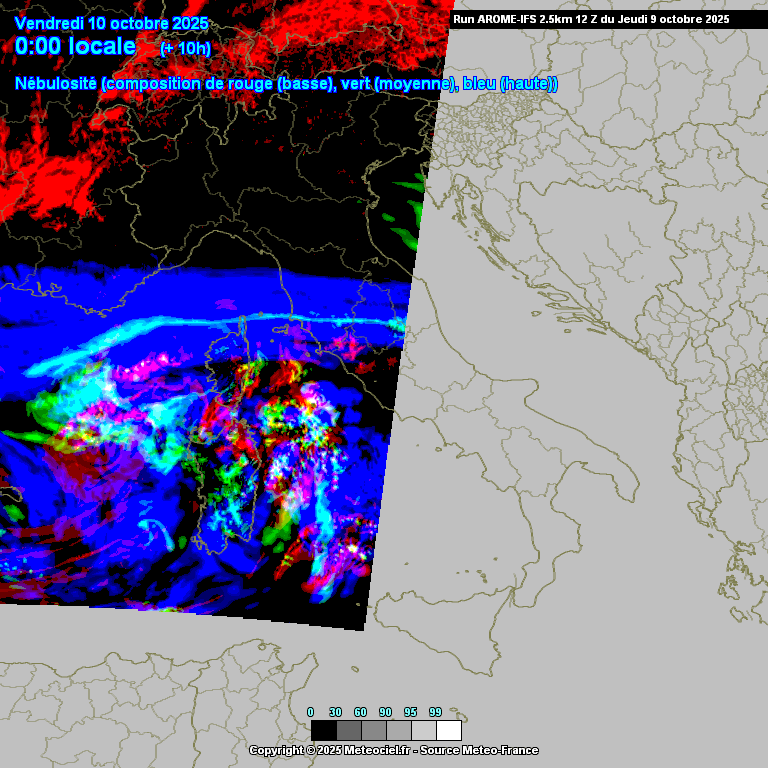Click the 0 label above the legend
The height and width of the screenshot is (768, 768).
coord(310,711)
